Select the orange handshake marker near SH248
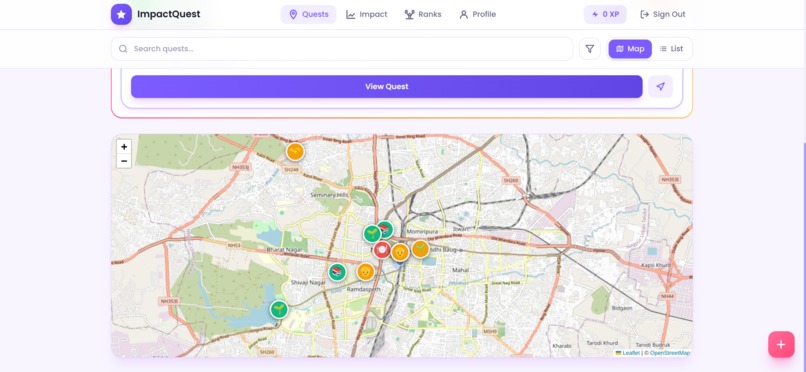This screenshot has height=372, width=806. pyautogui.click(x=295, y=152)
